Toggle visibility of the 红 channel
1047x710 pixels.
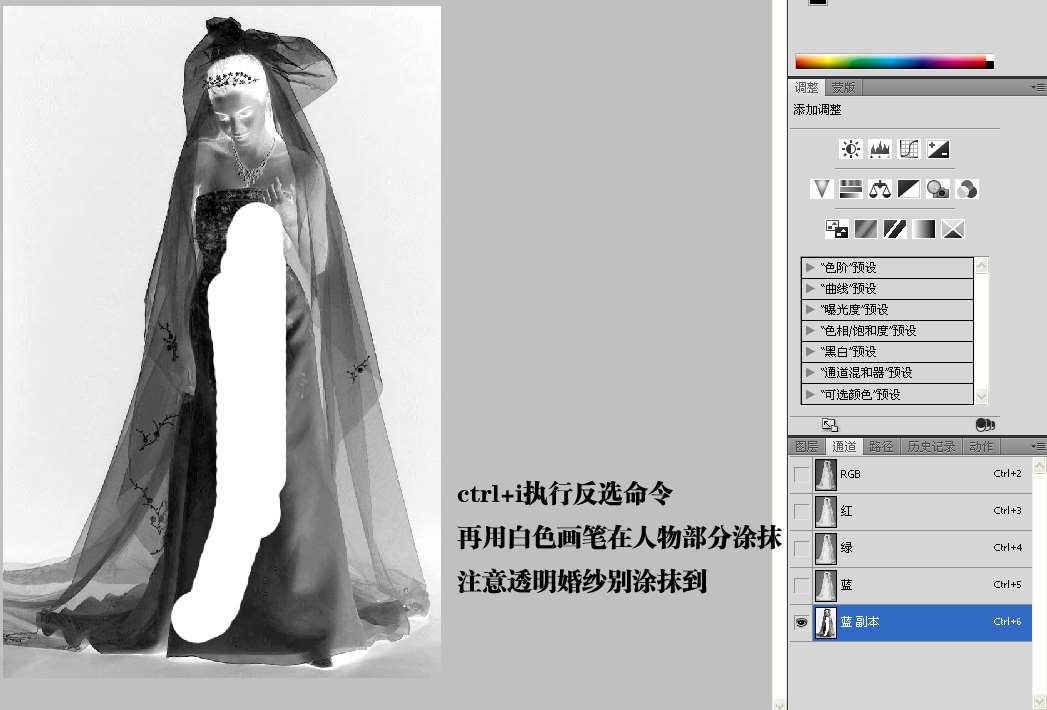[801, 511]
